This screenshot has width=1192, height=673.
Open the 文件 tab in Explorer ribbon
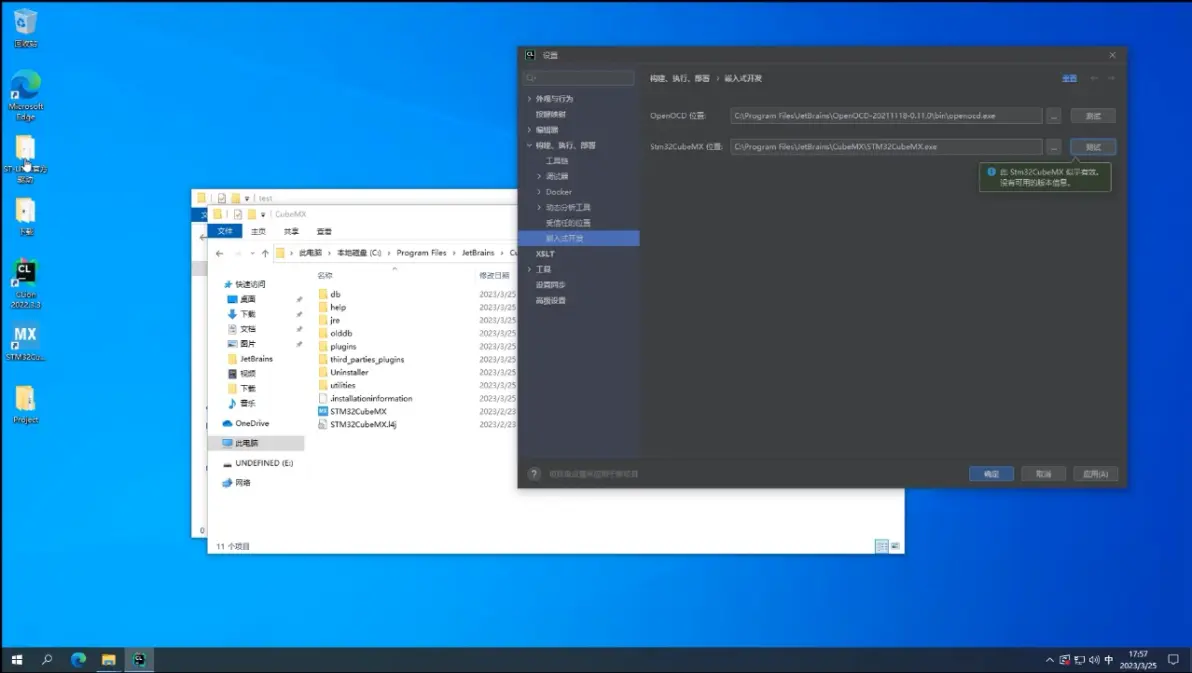click(x=225, y=231)
